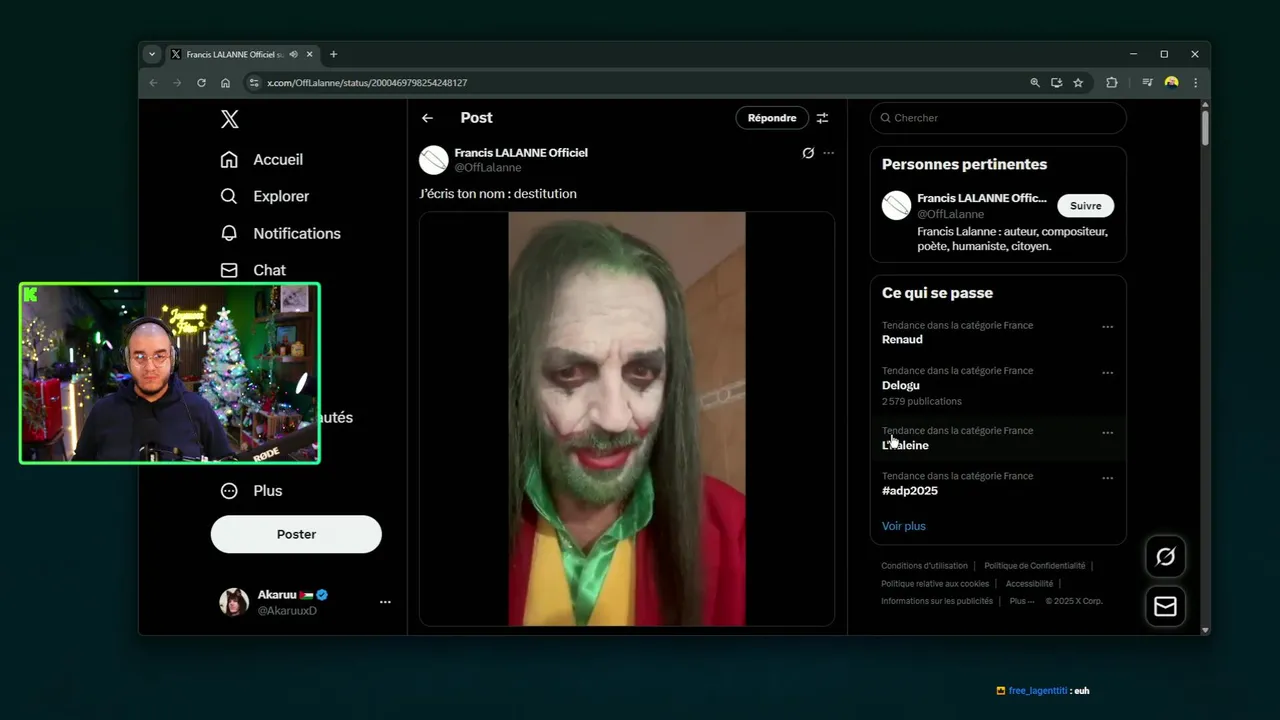This screenshot has width=1280, height=720.
Task: Bookmark this page with the star
Action: (x=1078, y=83)
